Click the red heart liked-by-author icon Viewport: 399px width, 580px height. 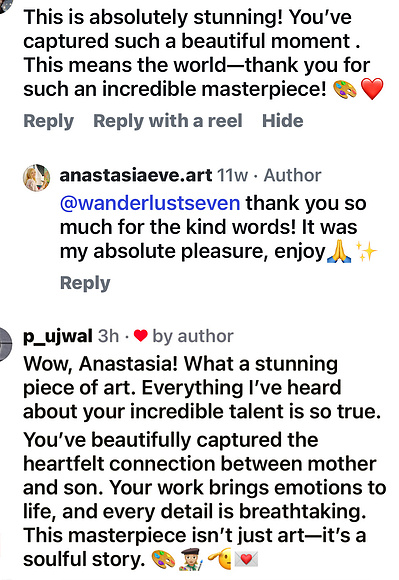pyautogui.click(x=141, y=336)
